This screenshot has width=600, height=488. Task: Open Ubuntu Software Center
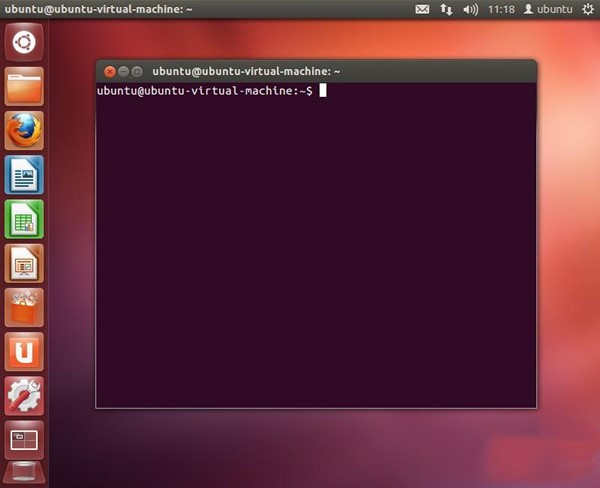[x=24, y=307]
